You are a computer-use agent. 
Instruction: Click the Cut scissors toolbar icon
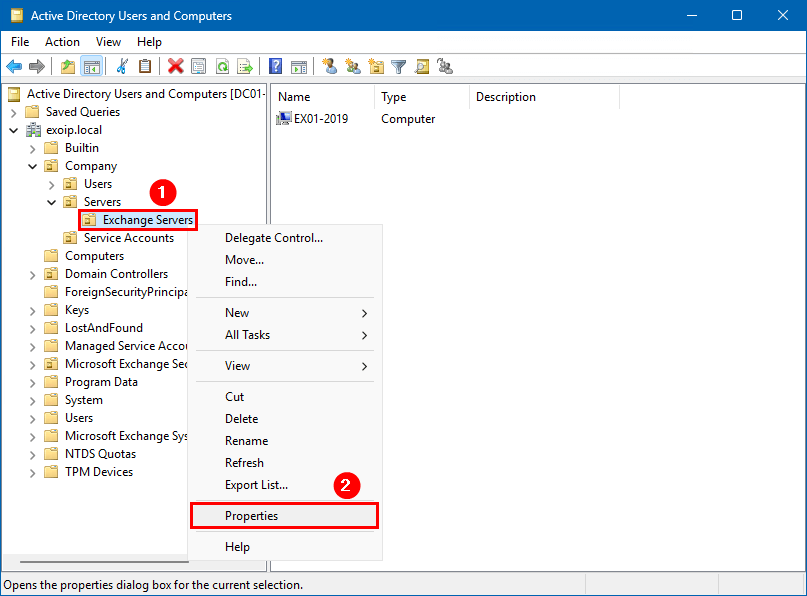pyautogui.click(x=122, y=67)
